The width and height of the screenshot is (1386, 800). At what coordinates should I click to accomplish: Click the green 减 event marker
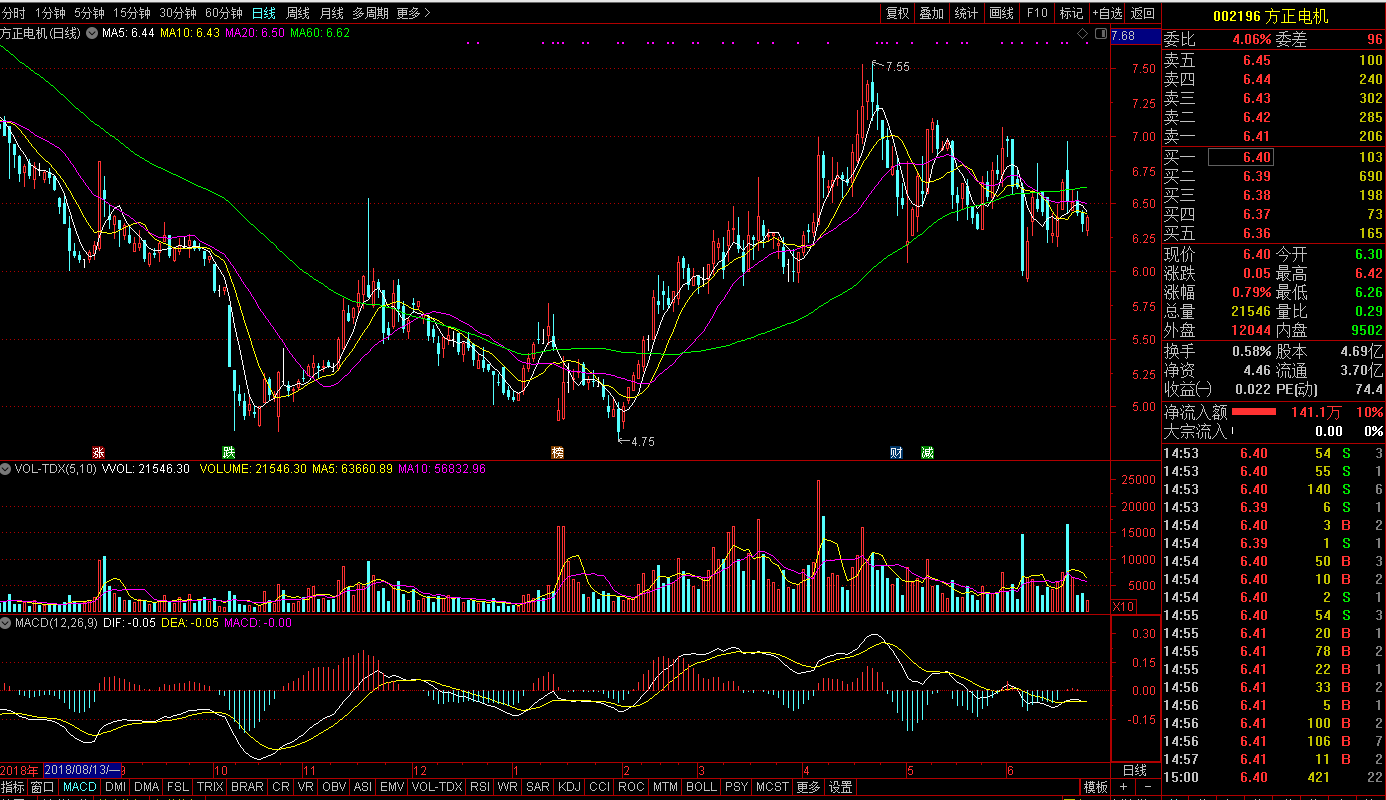point(927,452)
